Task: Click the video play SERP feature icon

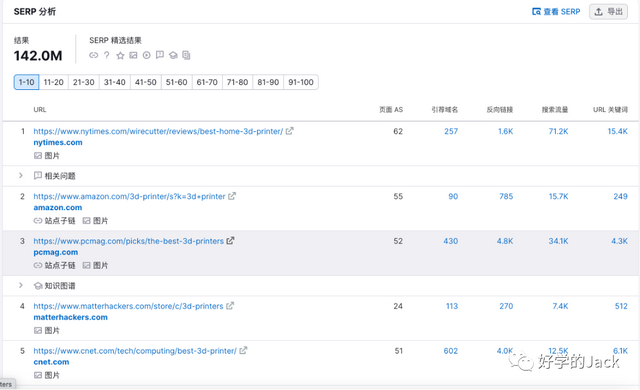Action: coord(147,55)
